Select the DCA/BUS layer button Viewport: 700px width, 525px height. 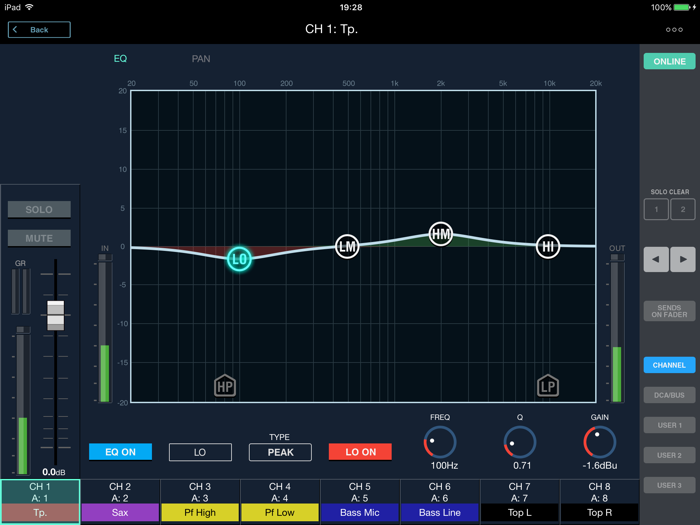669,395
